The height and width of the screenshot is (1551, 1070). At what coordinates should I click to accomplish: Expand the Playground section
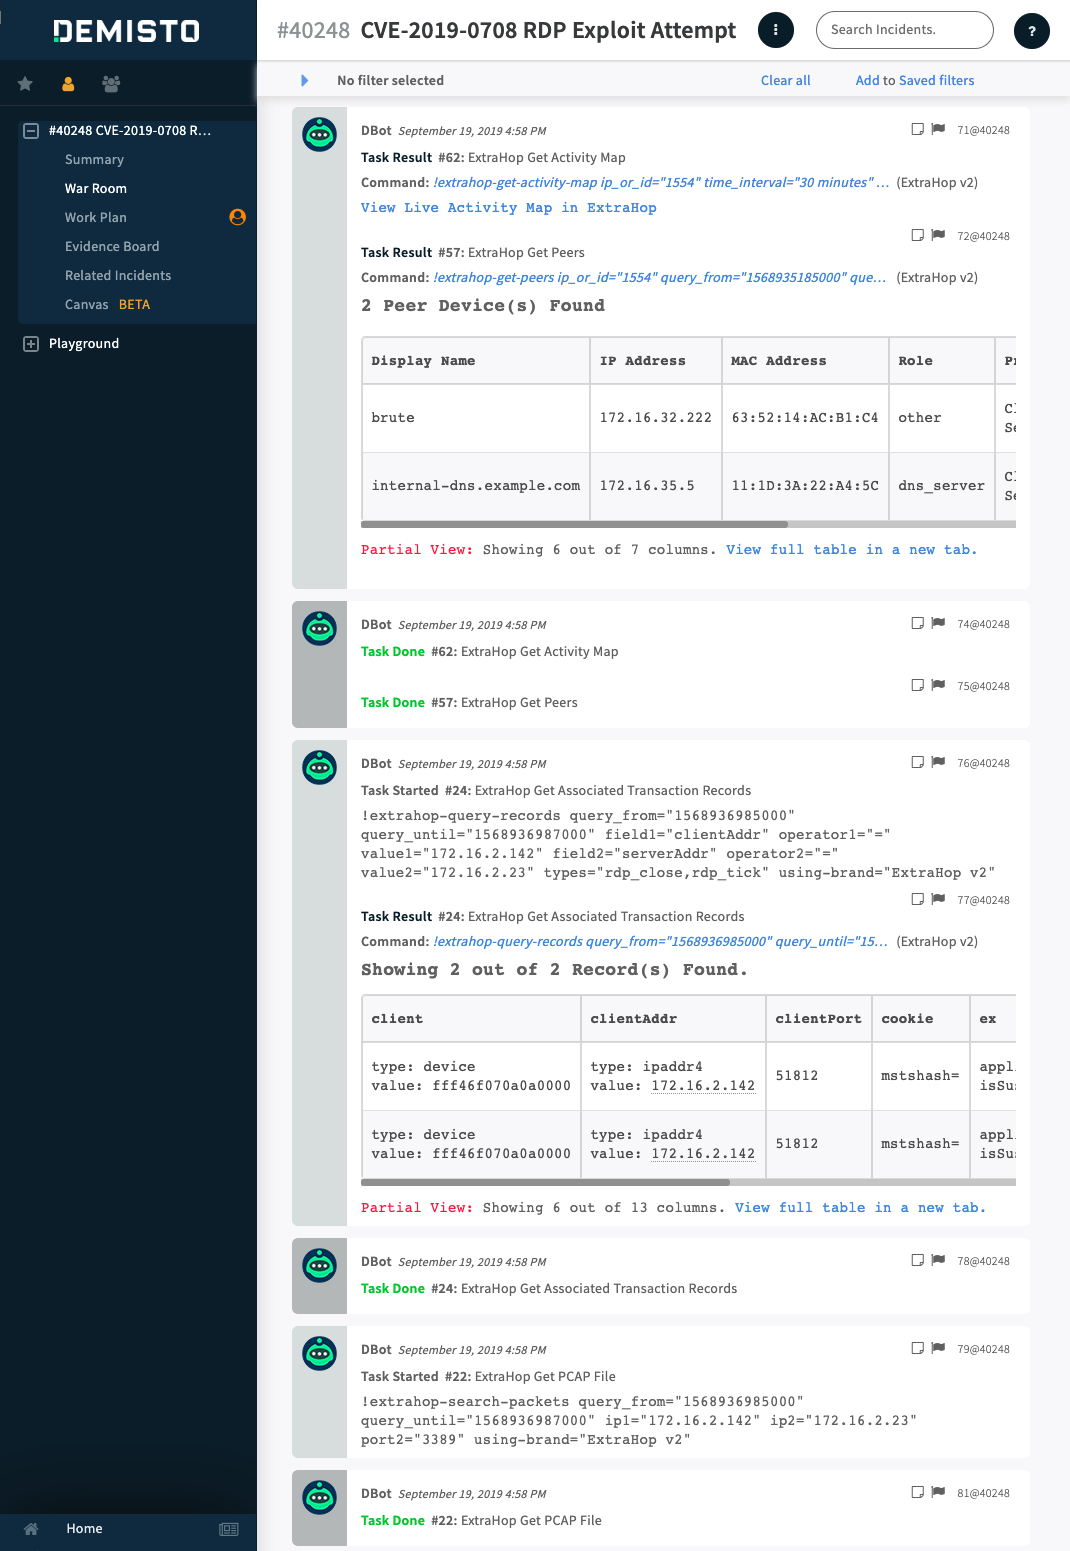[31, 344]
